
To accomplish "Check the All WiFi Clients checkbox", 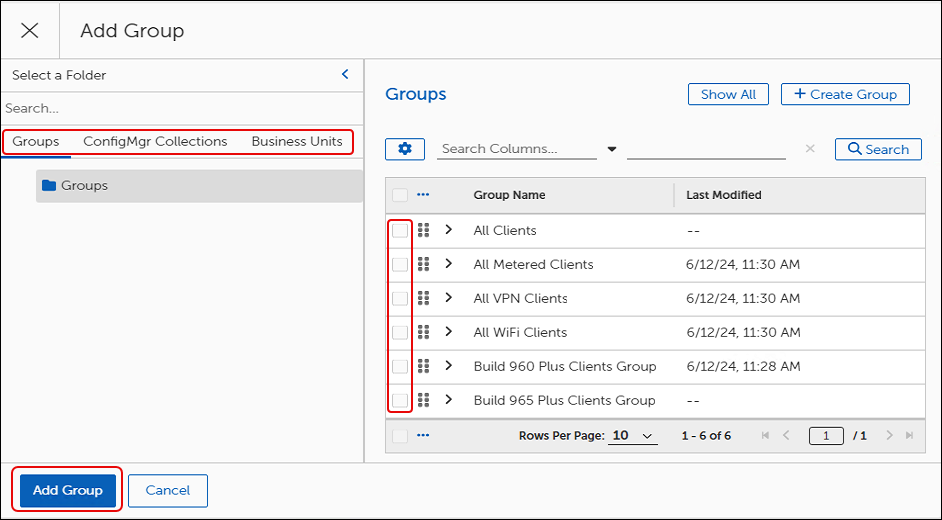I will (400, 333).
